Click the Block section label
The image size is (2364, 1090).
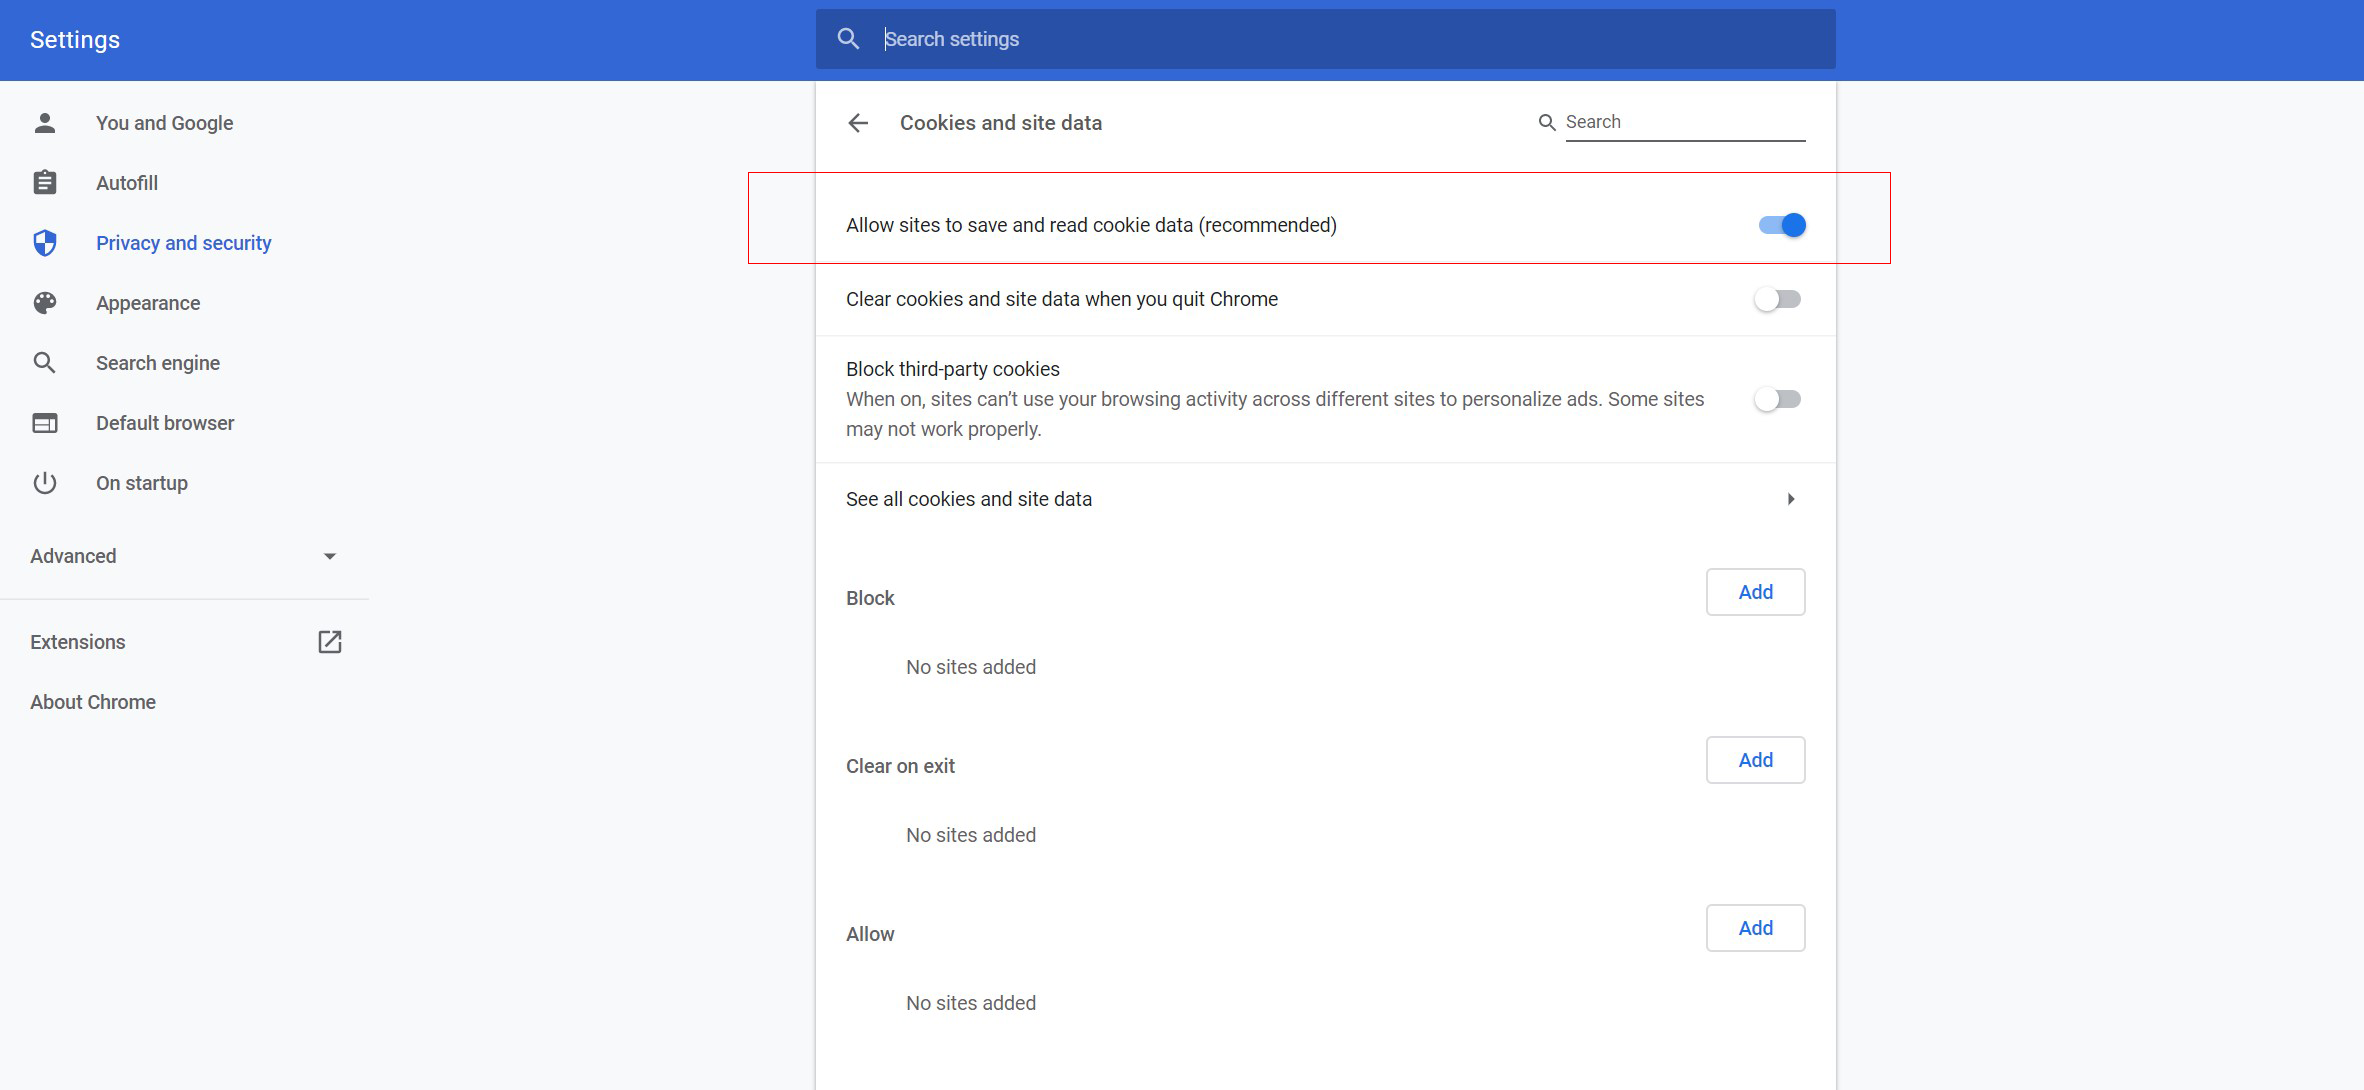pos(870,598)
